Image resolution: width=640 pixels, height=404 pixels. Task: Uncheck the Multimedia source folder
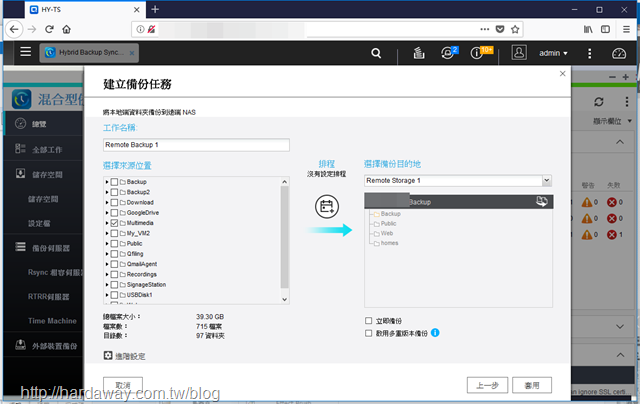pos(114,223)
